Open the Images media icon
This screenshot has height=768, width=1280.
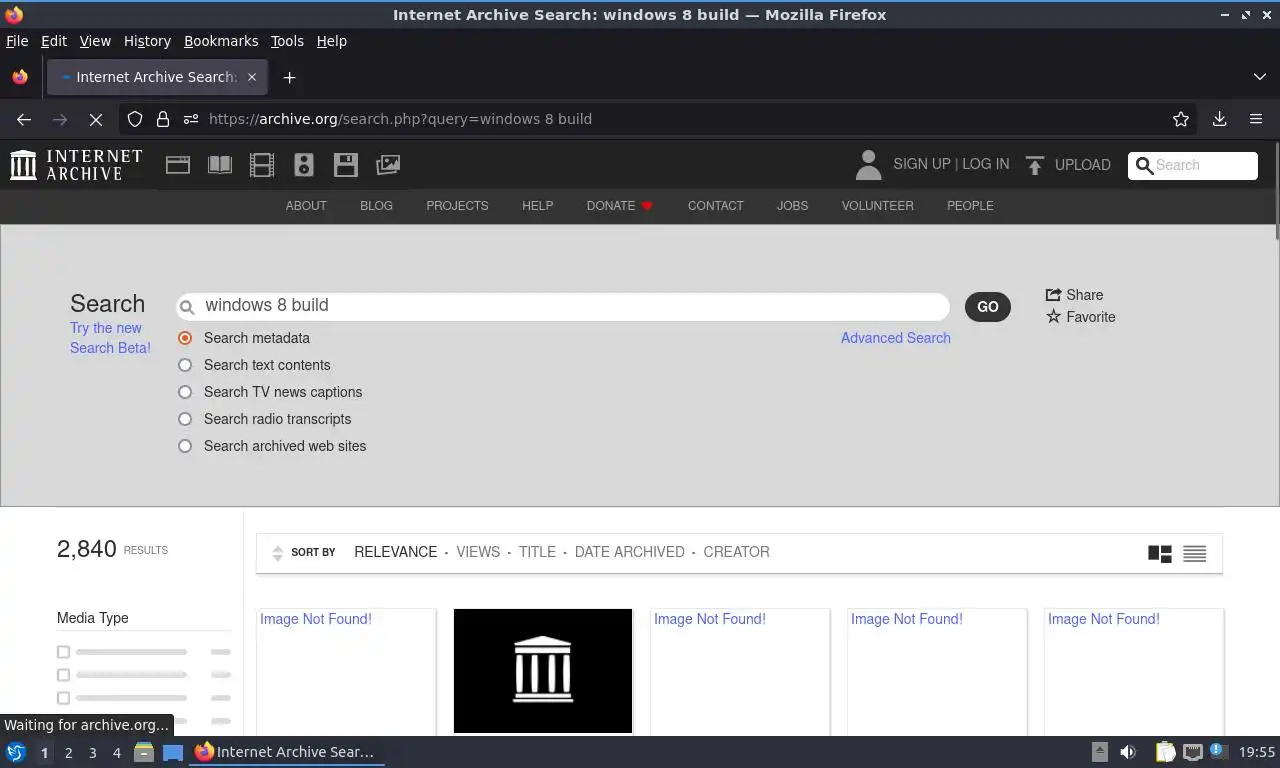[388, 165]
